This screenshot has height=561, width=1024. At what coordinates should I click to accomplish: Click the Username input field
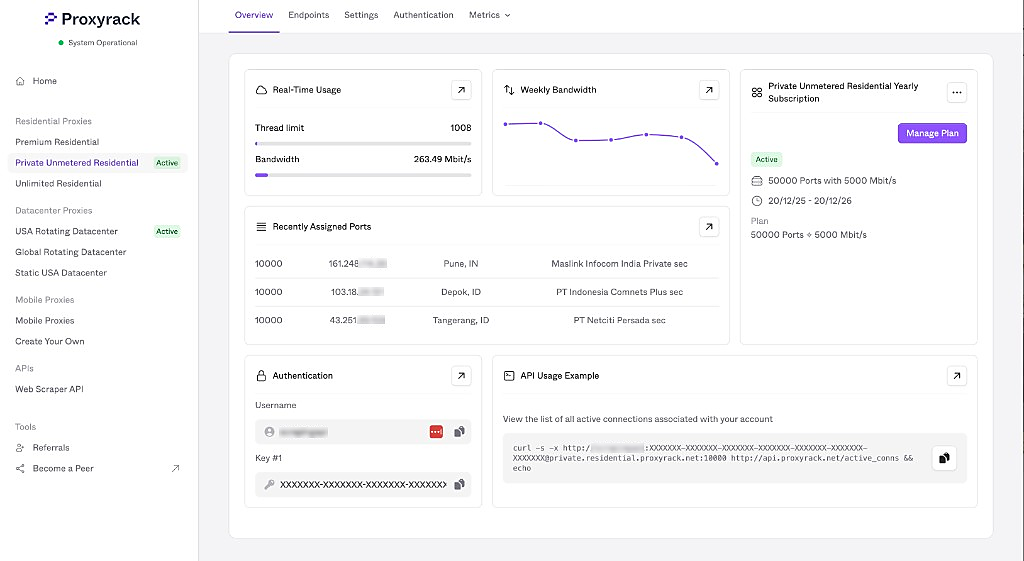coord(363,432)
